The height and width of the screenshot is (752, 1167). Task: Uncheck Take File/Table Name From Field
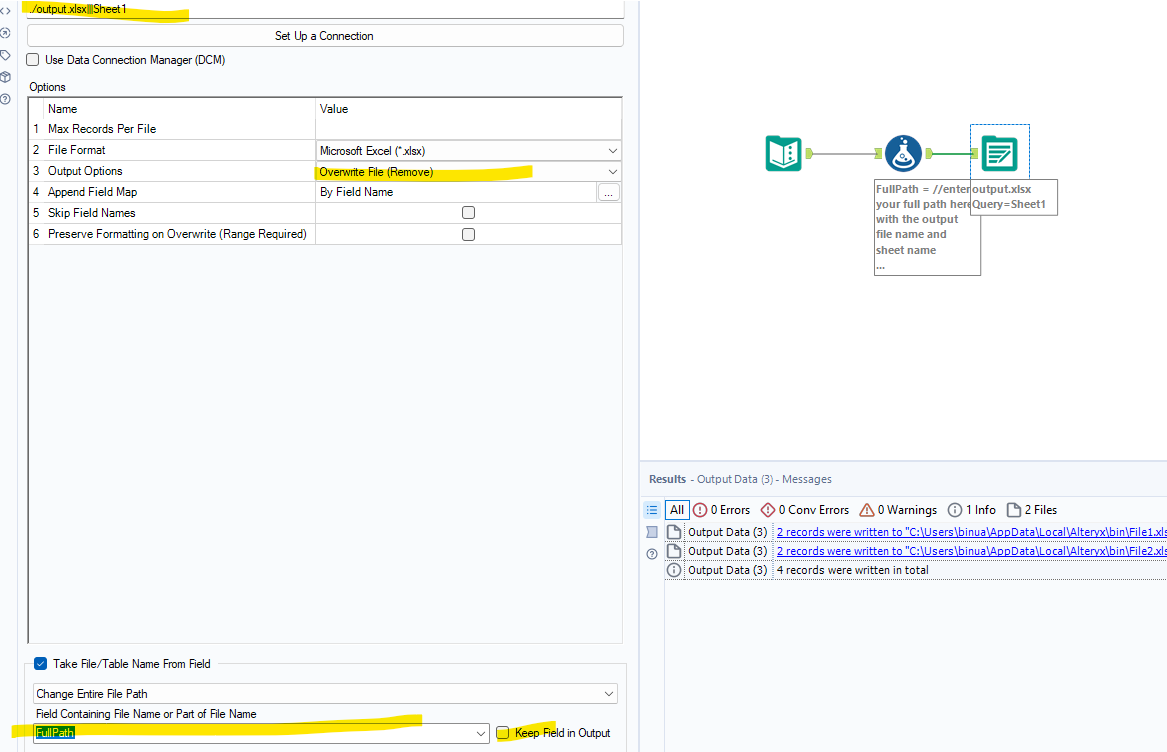[40, 663]
